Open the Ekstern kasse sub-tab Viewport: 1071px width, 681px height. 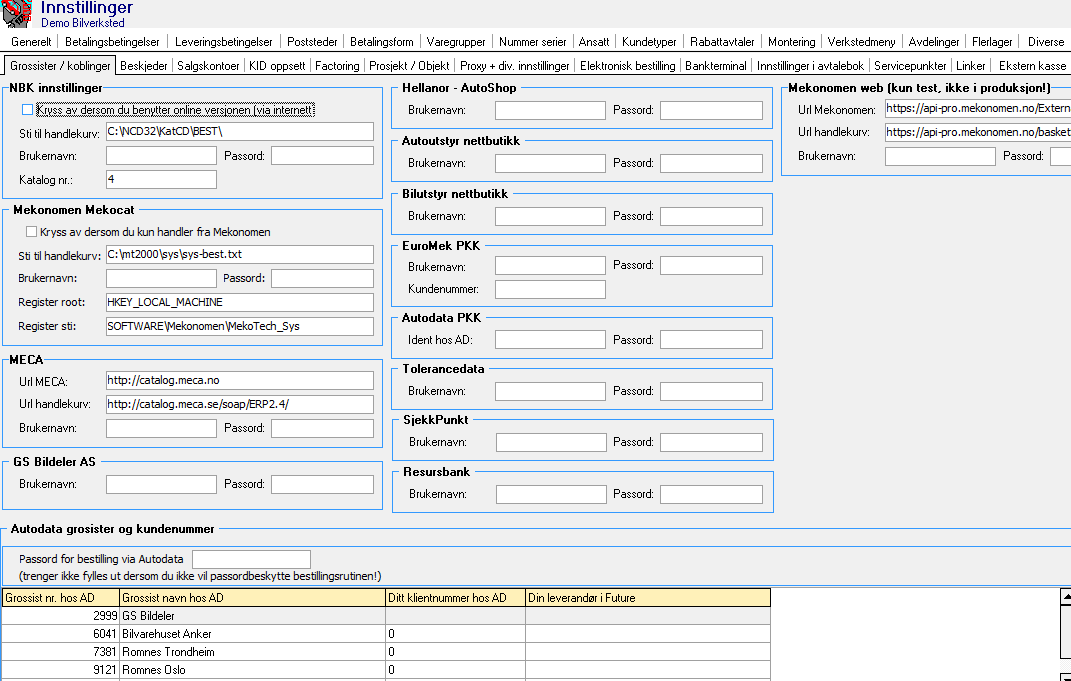pyautogui.click(x=1032, y=66)
